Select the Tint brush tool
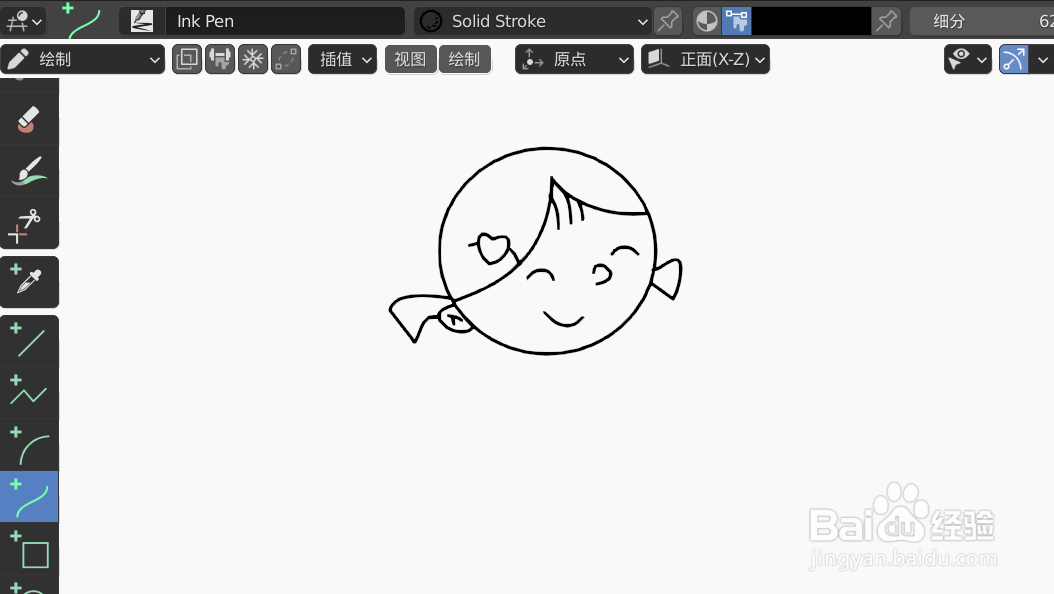Screen dimensions: 1054x594 29,171
